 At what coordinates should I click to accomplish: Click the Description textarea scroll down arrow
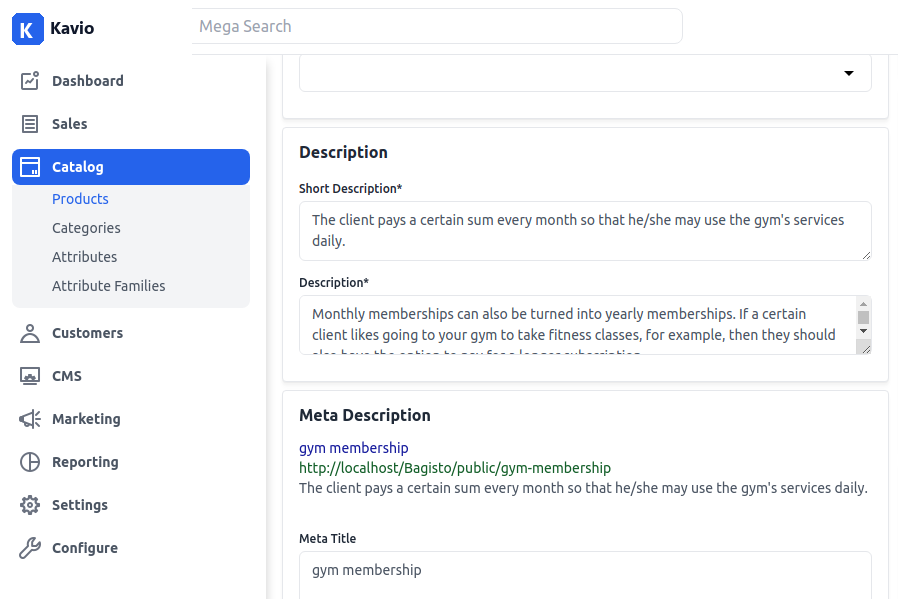point(864,331)
